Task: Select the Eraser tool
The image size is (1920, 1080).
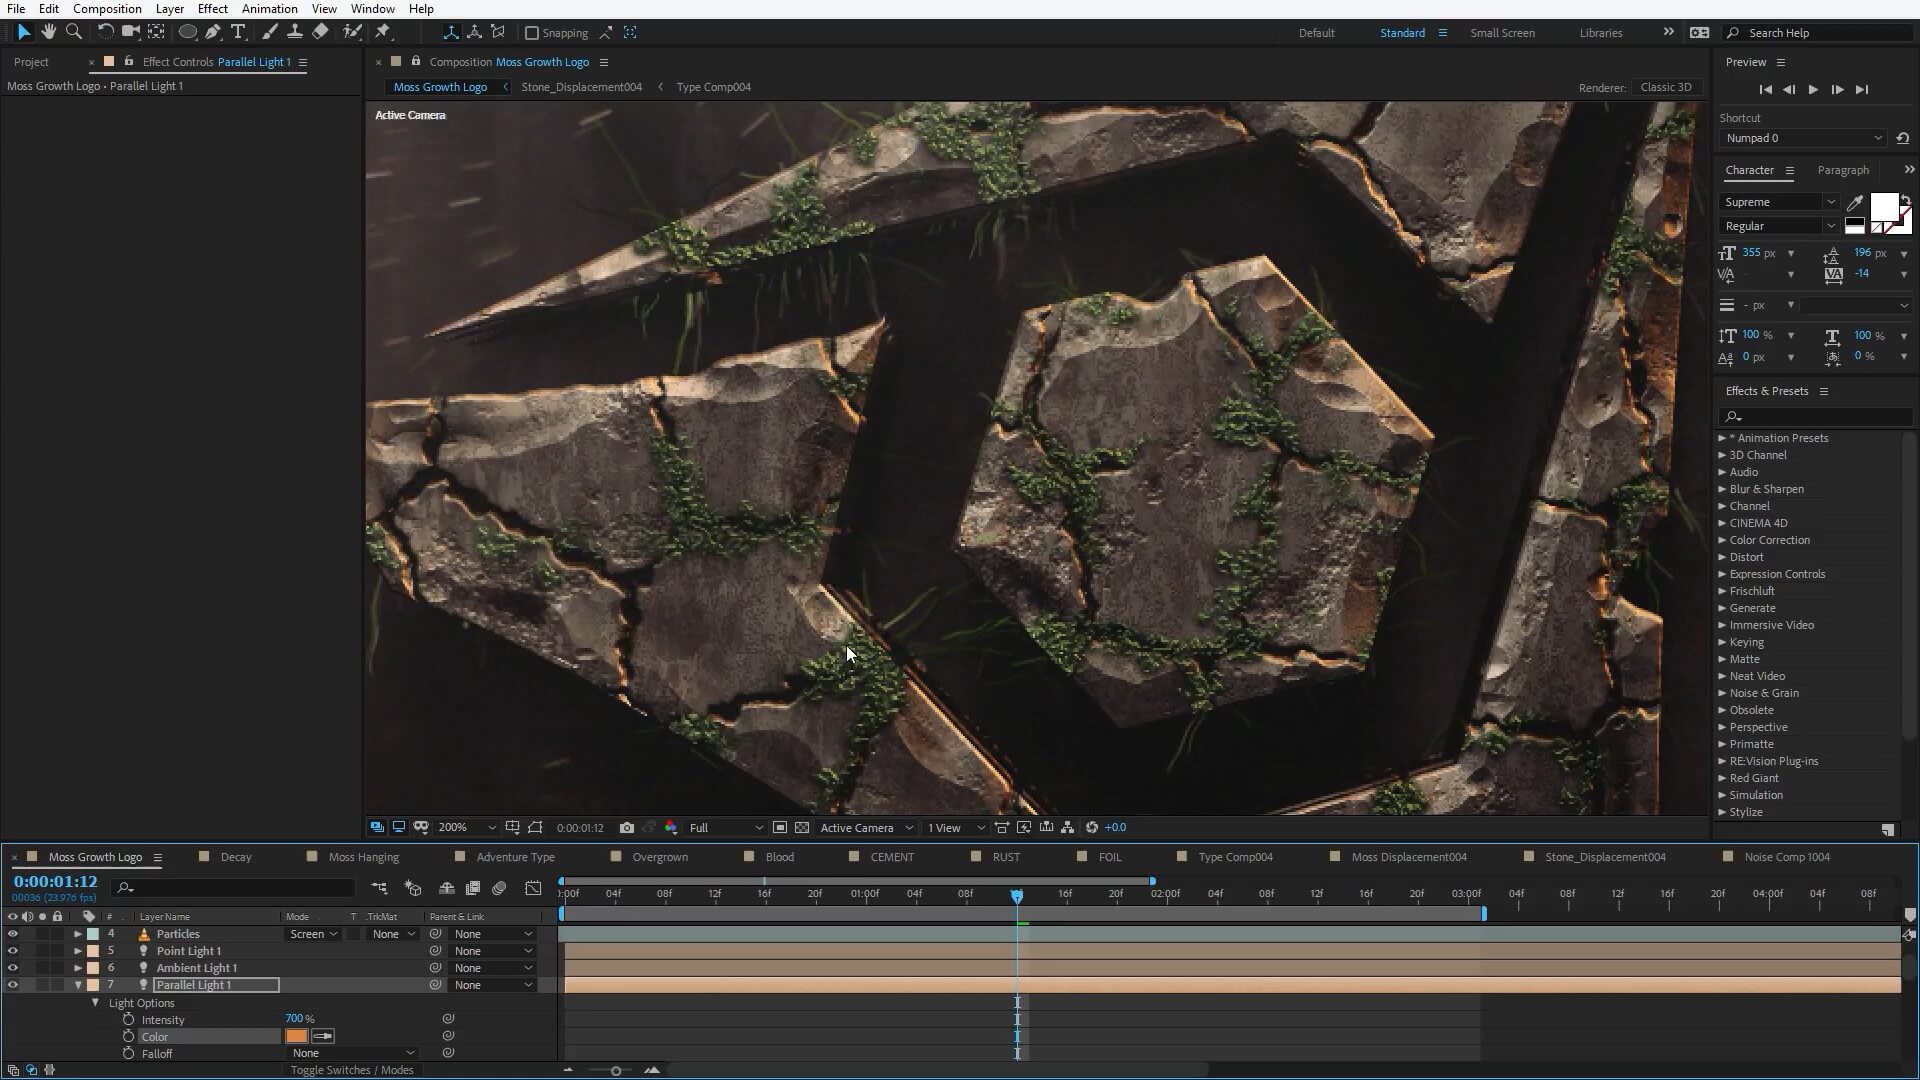Action: 320,32
